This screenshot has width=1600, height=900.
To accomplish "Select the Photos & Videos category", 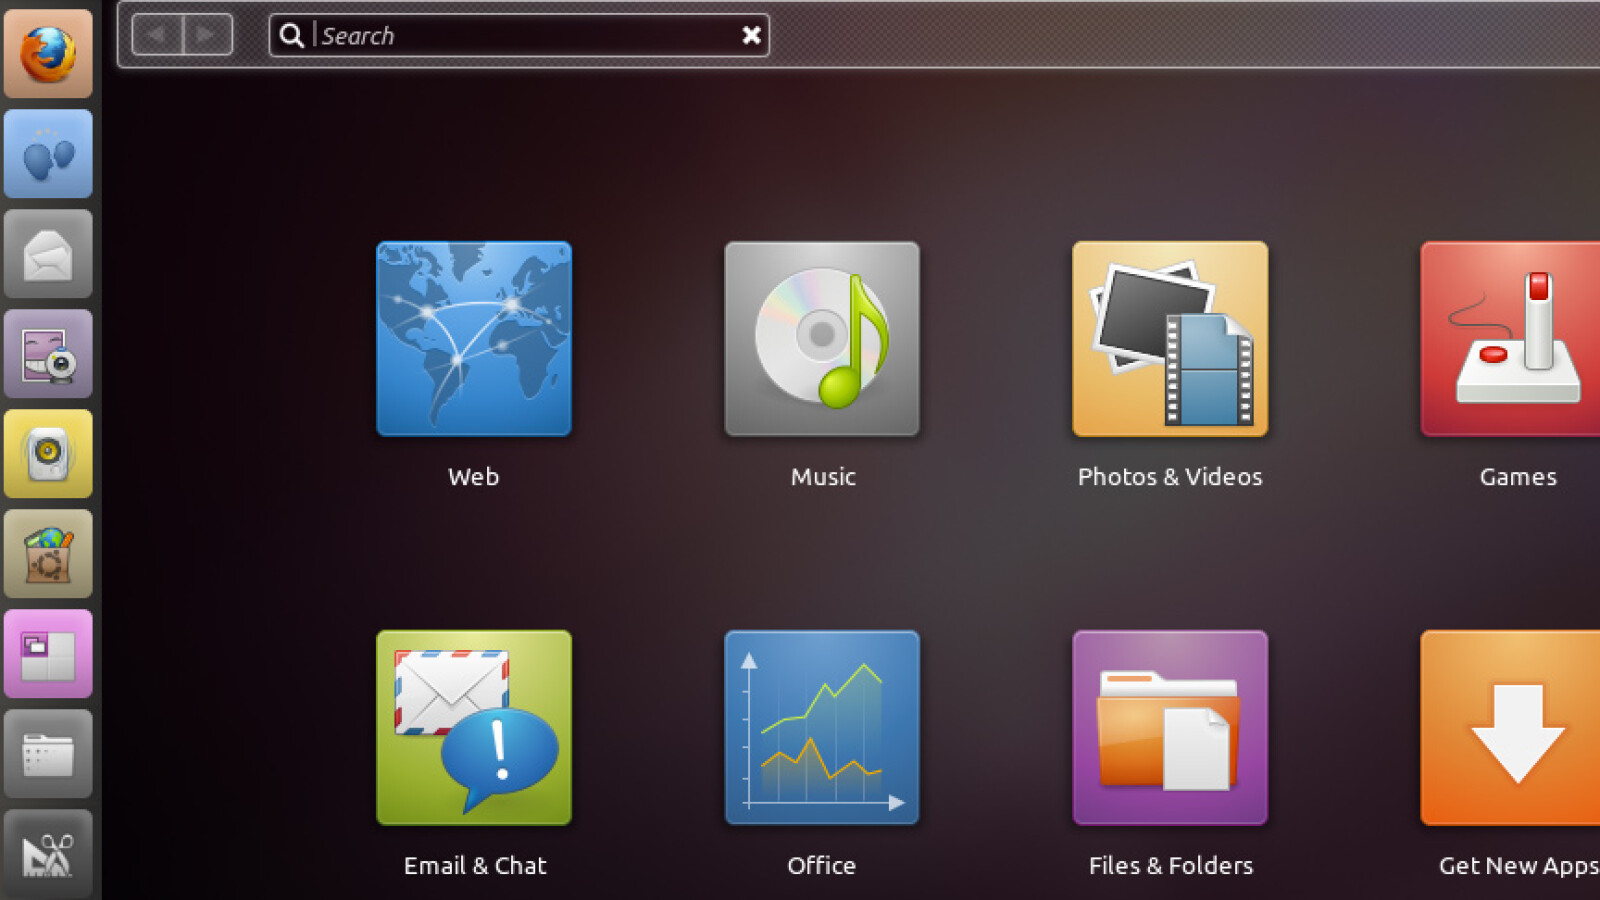I will [x=1170, y=339].
